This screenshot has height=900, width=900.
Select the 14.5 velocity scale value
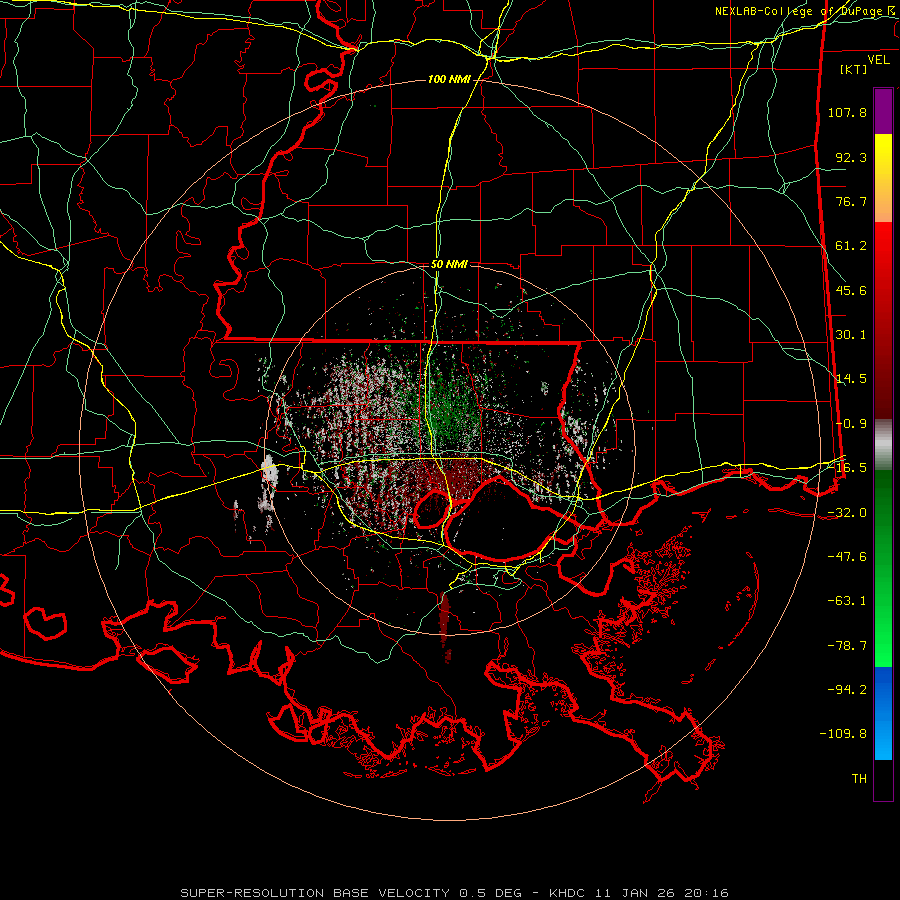pyautogui.click(x=851, y=379)
